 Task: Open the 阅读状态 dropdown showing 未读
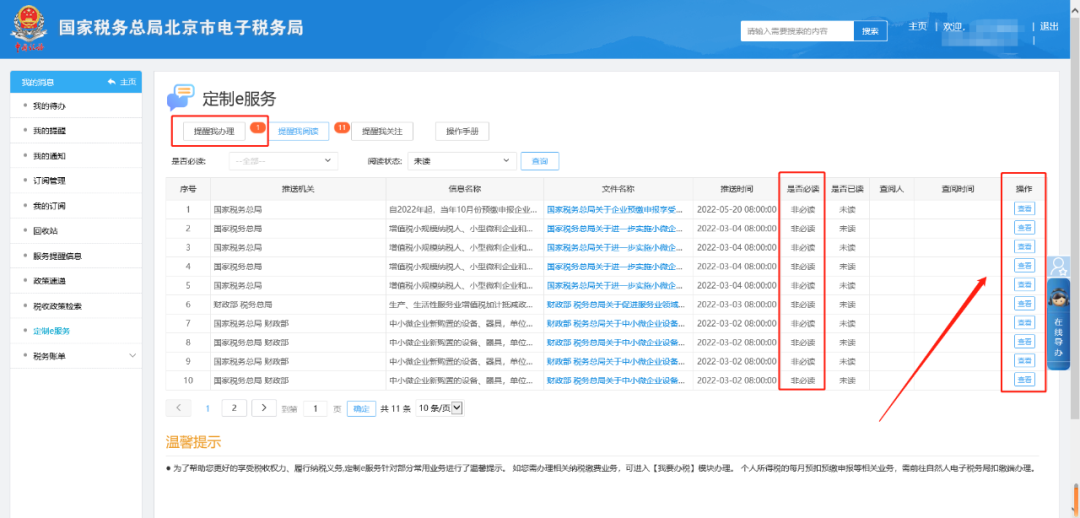point(461,161)
